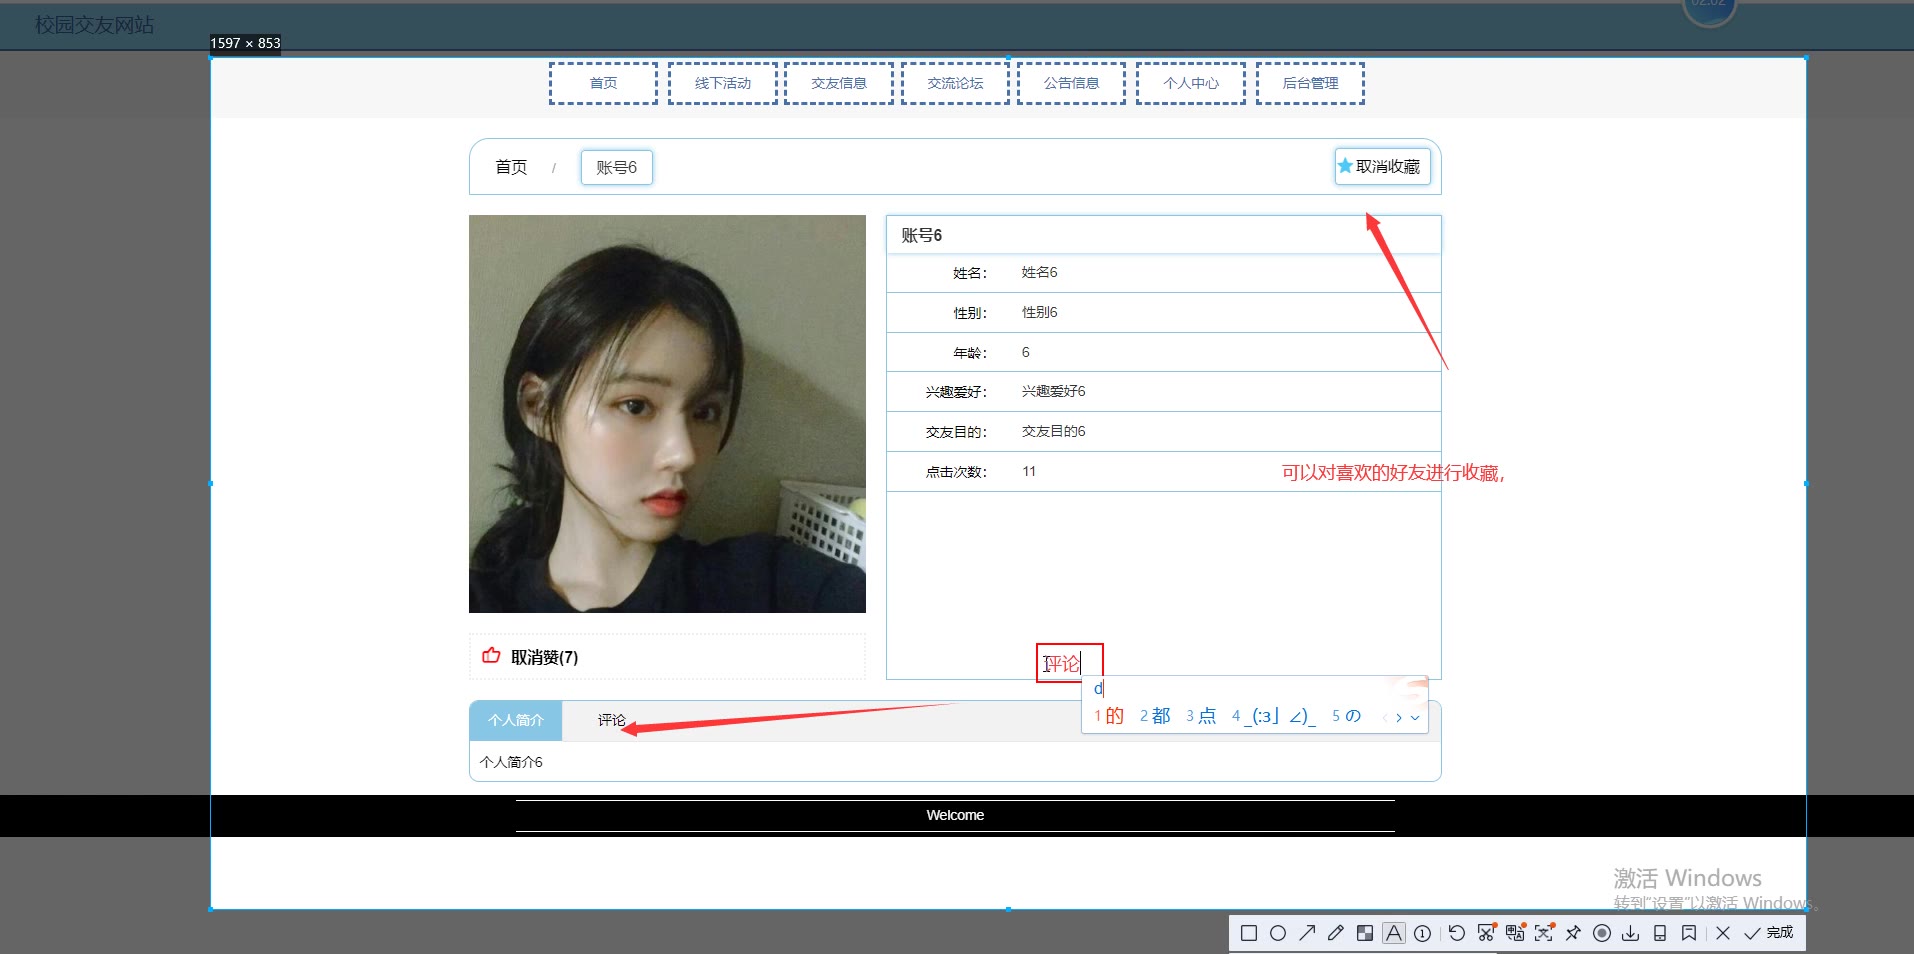Go to previous IME candidate page
The image size is (1914, 954).
coord(1385,717)
